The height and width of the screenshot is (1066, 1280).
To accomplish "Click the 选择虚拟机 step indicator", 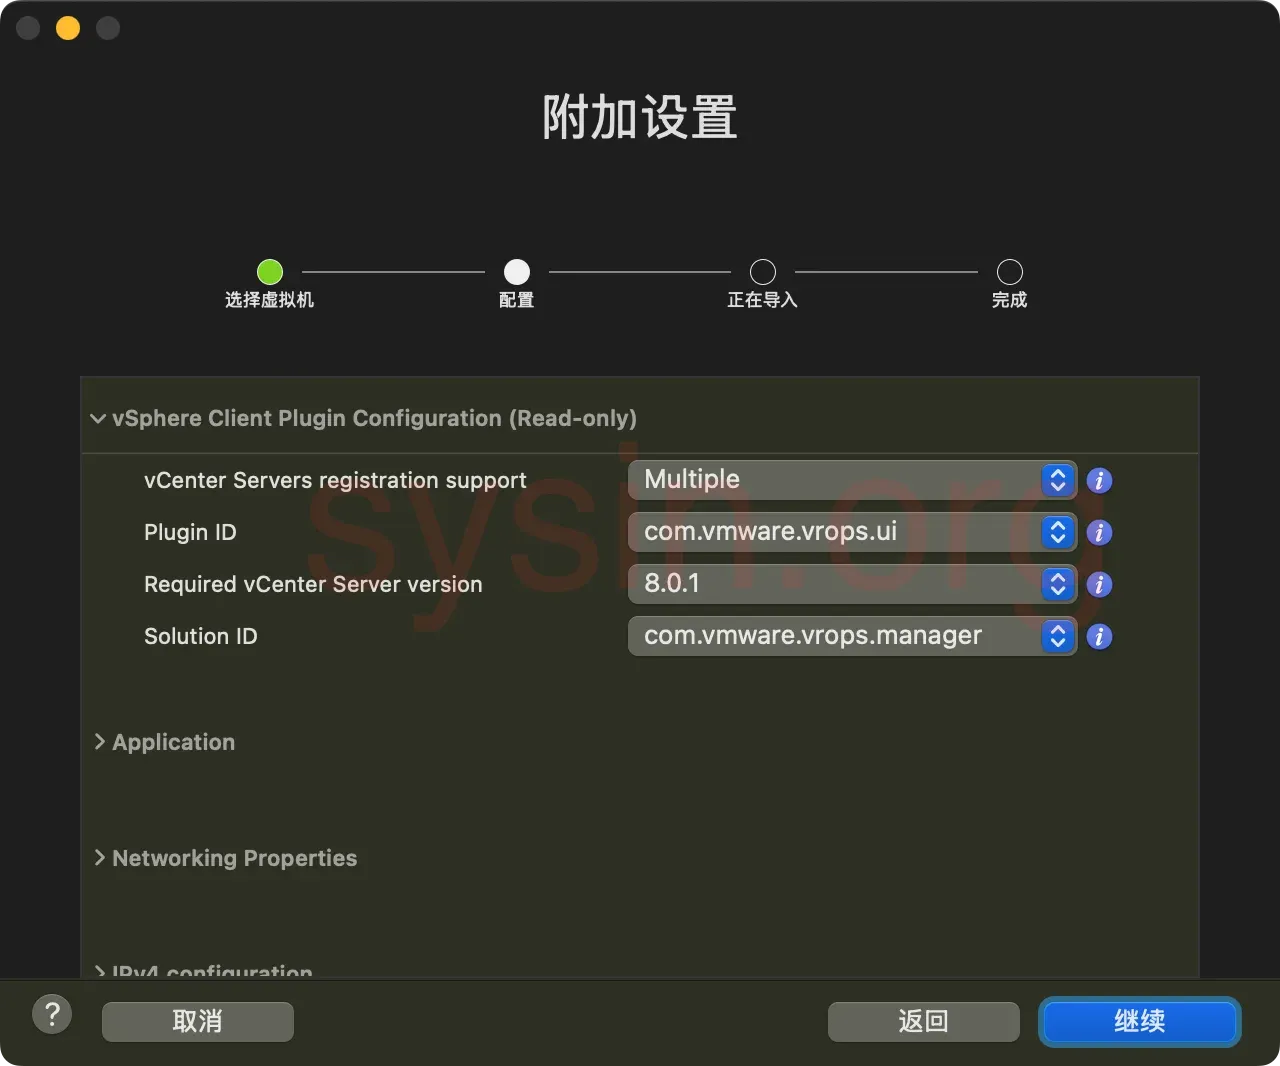I will 270,272.
